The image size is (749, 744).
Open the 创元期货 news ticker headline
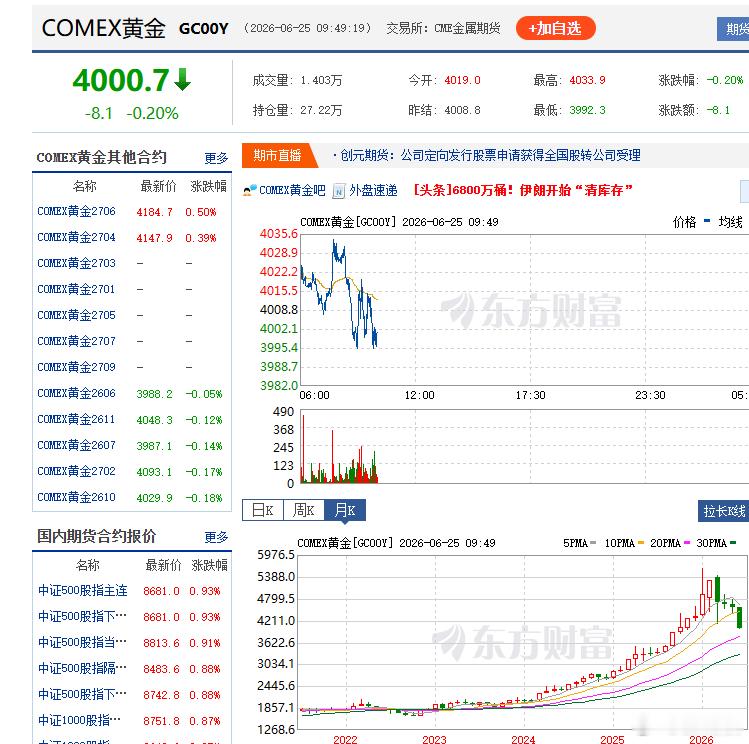coord(491,155)
